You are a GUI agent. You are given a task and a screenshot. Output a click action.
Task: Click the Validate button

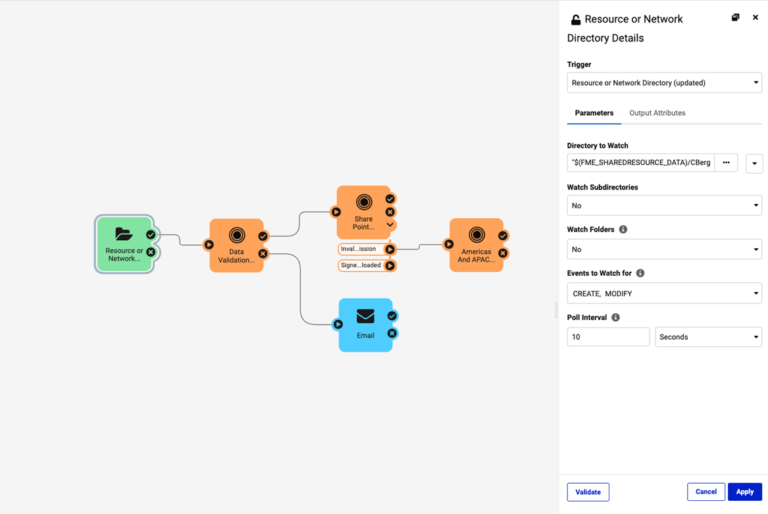pyautogui.click(x=588, y=492)
